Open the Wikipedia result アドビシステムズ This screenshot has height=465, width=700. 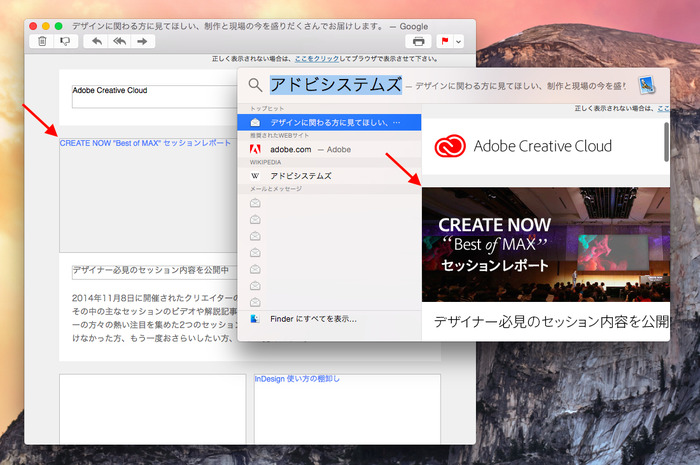[x=329, y=176]
